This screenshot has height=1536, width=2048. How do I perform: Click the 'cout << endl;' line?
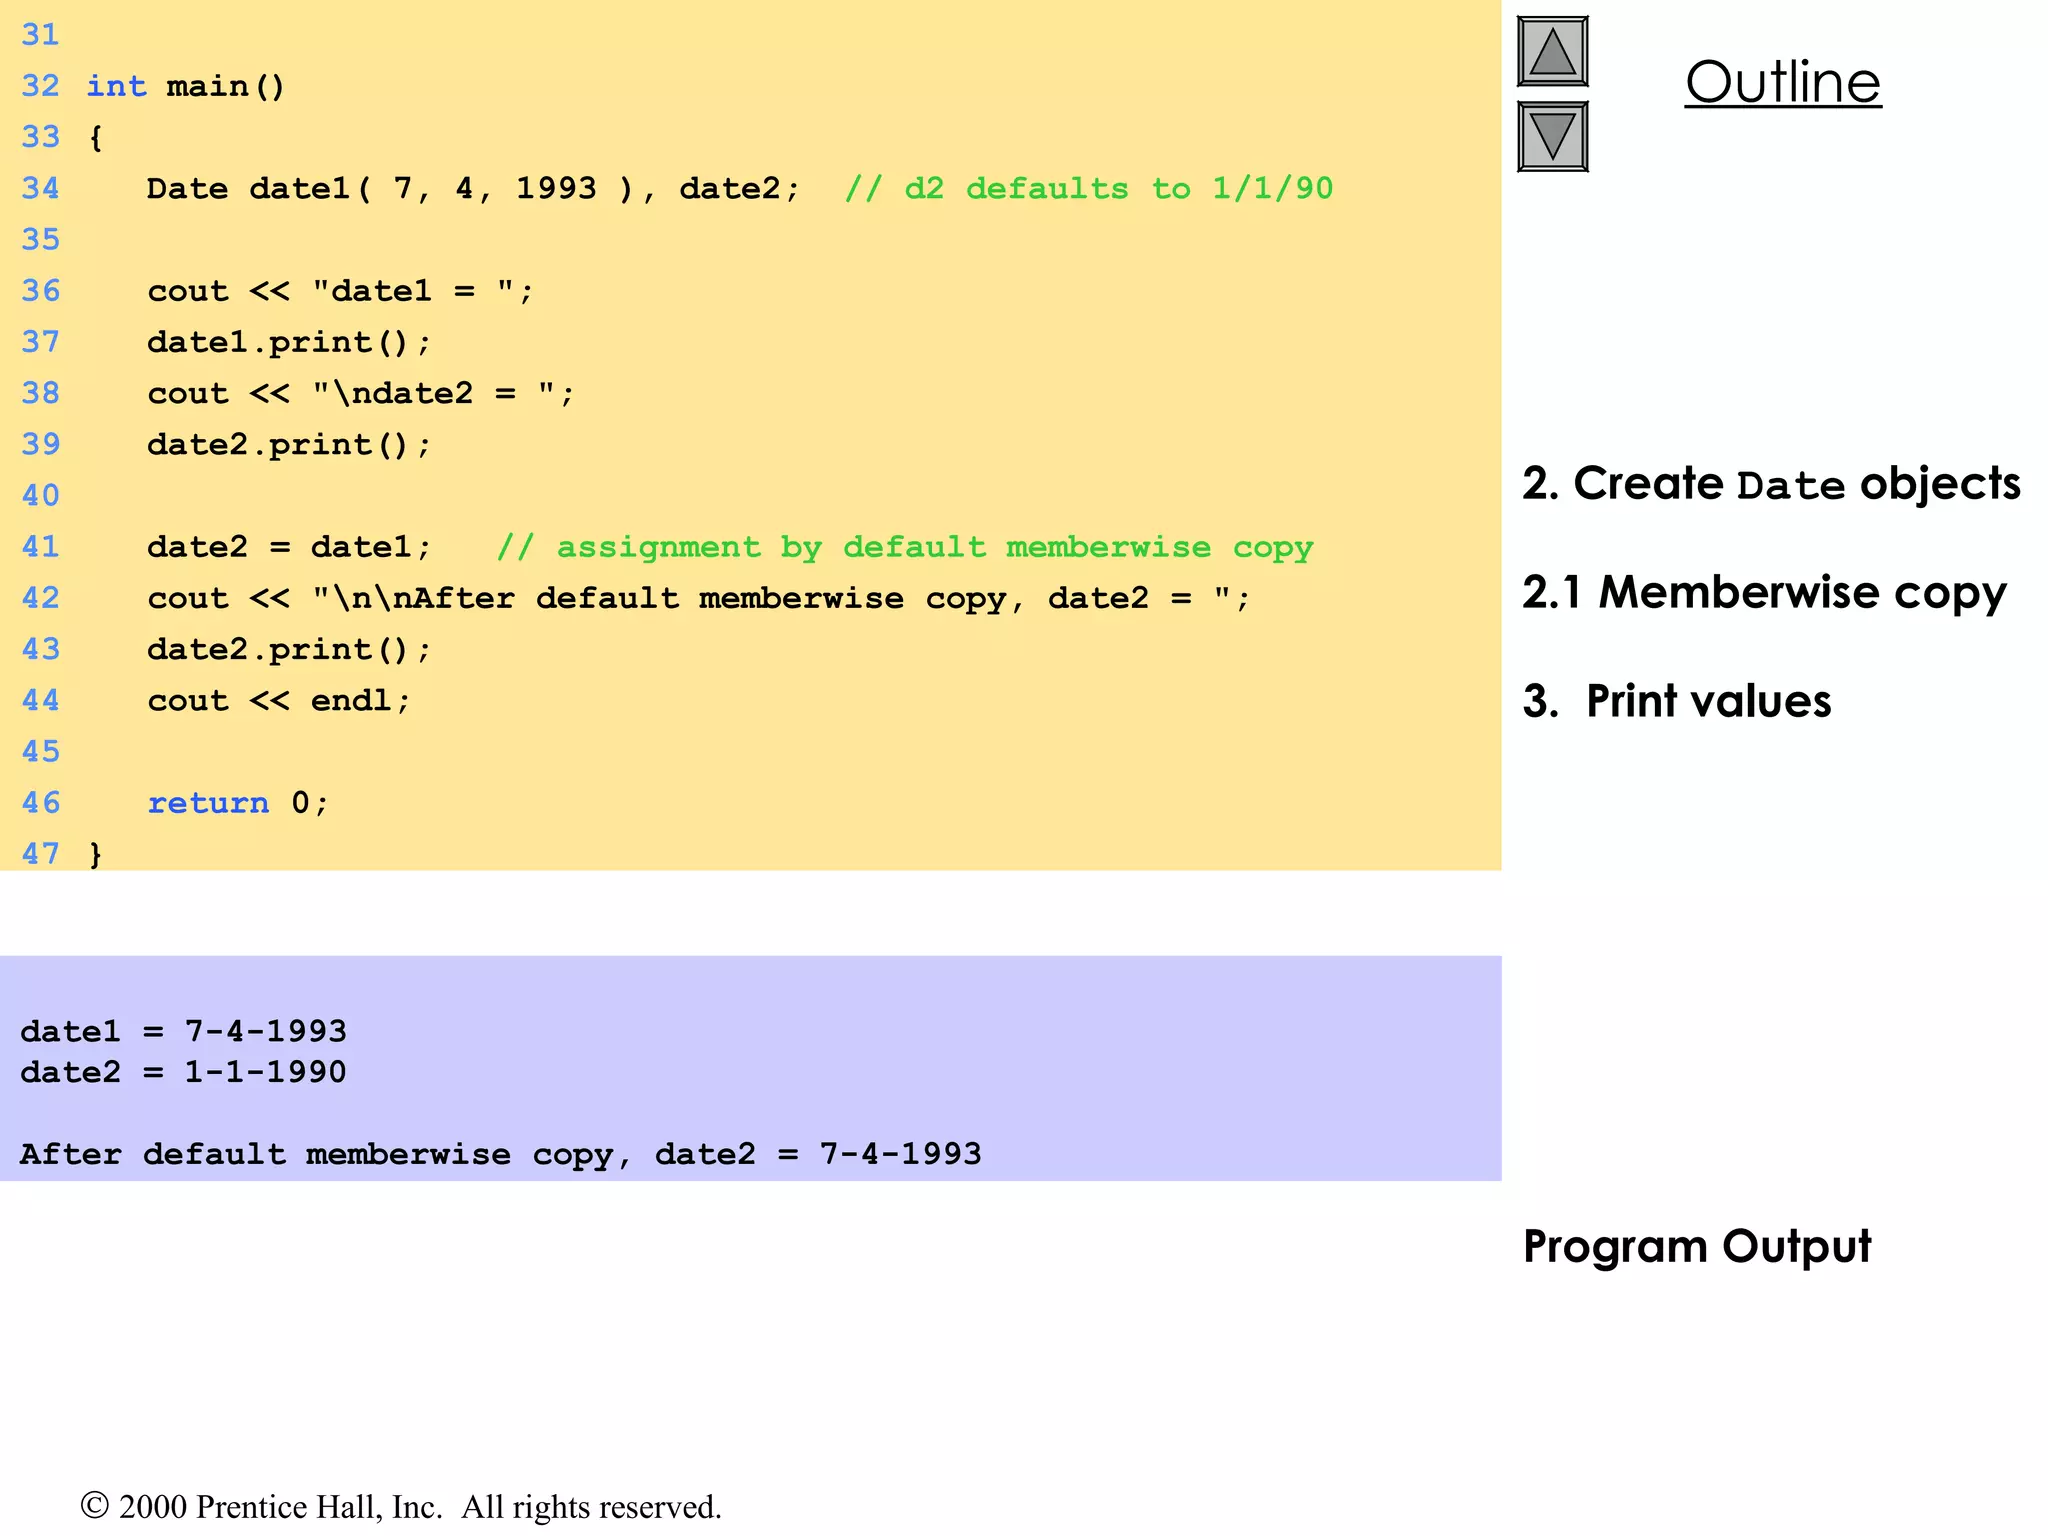pyautogui.click(x=279, y=701)
